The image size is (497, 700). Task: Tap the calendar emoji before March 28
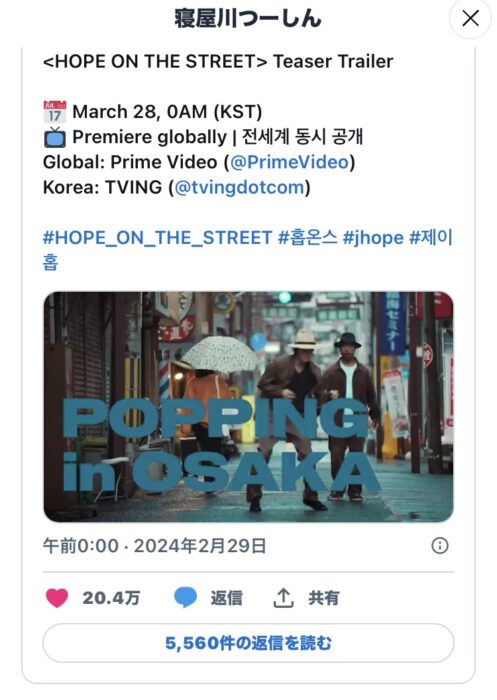55,112
